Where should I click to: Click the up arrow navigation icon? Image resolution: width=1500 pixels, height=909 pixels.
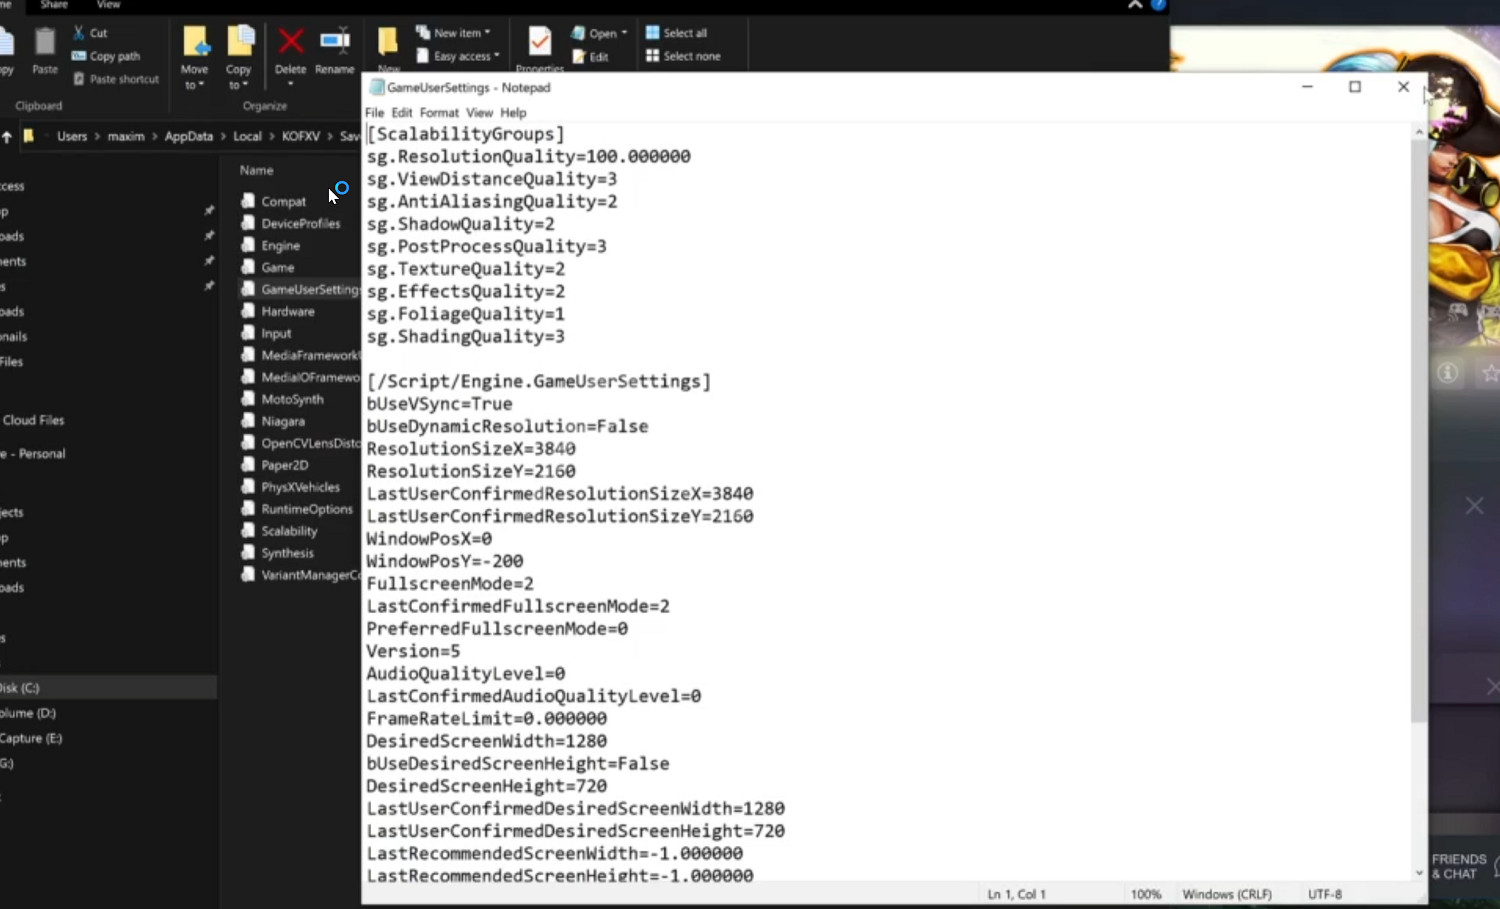[7, 136]
